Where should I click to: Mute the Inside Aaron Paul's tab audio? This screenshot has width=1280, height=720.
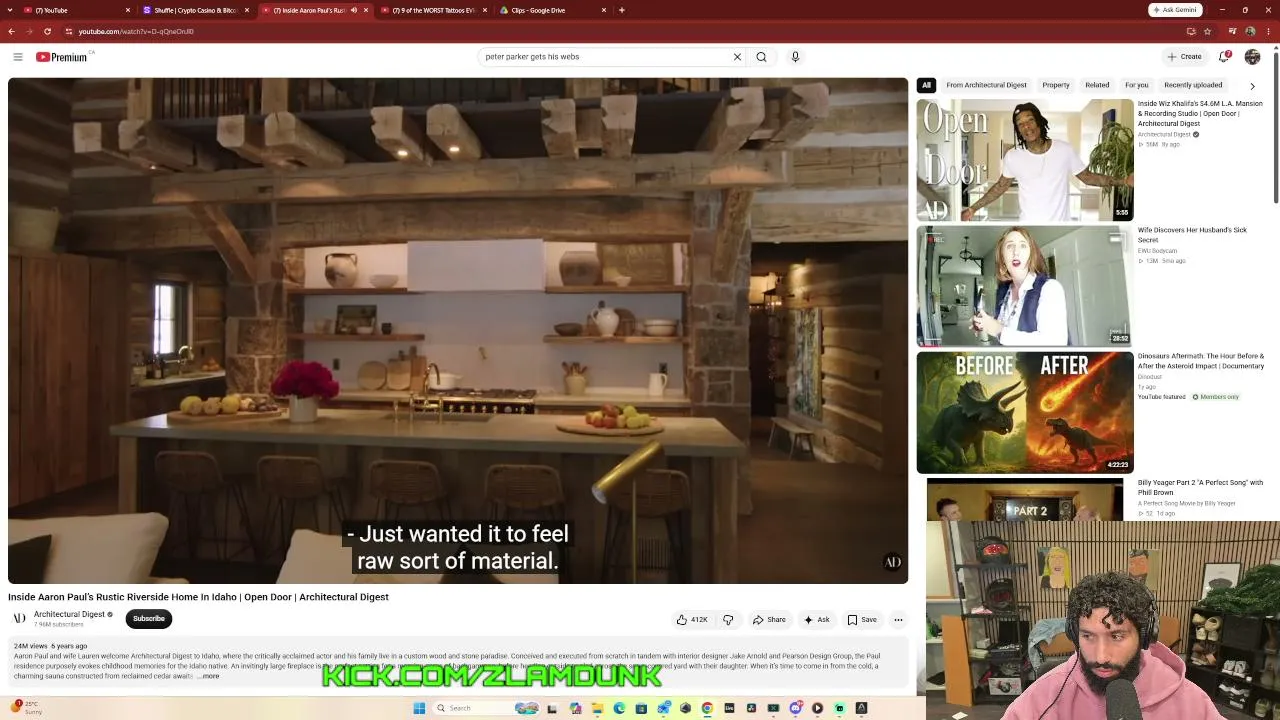(x=353, y=10)
